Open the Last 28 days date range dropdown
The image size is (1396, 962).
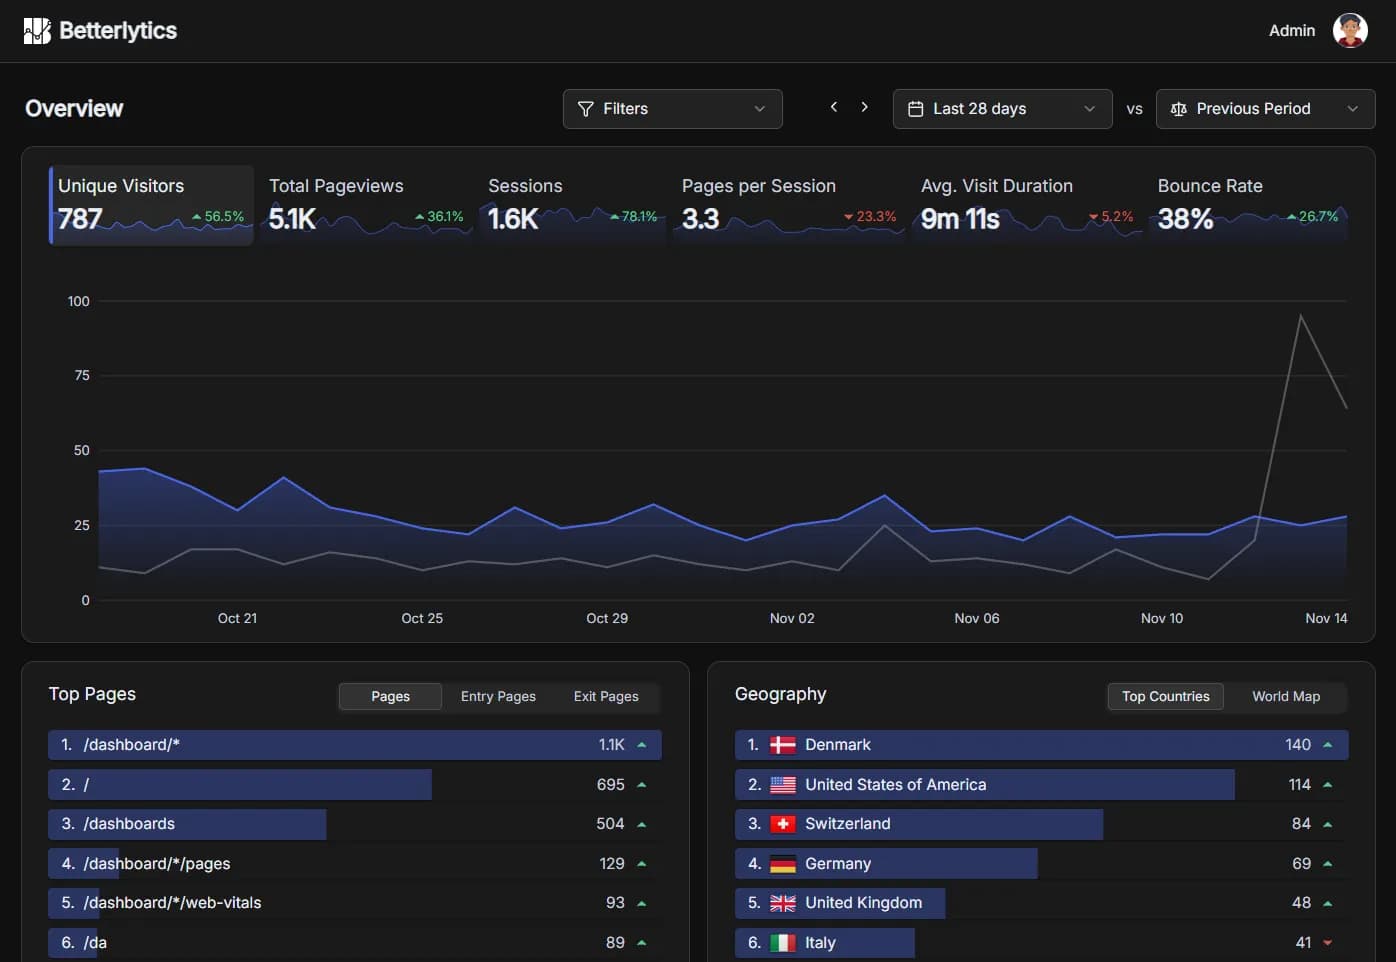tap(1001, 108)
